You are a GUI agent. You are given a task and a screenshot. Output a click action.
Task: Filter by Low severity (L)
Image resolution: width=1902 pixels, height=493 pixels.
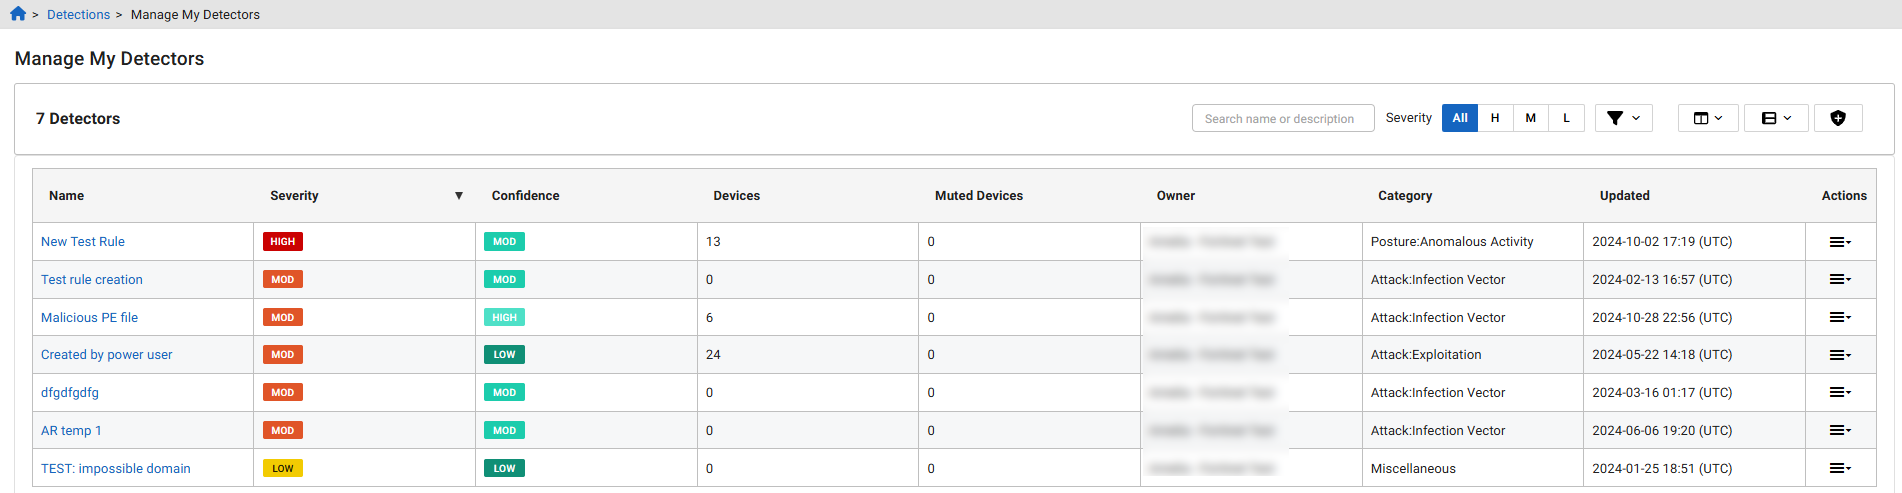[x=1566, y=118]
